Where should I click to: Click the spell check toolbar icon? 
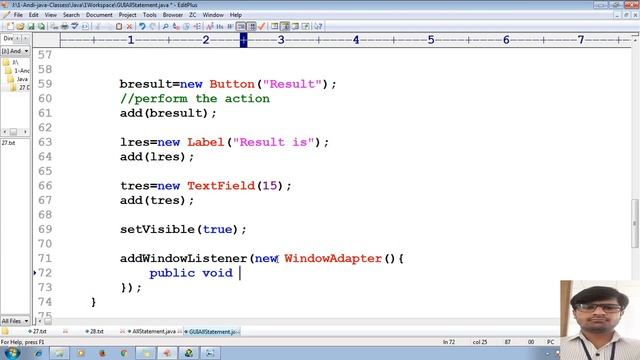pos(75,27)
